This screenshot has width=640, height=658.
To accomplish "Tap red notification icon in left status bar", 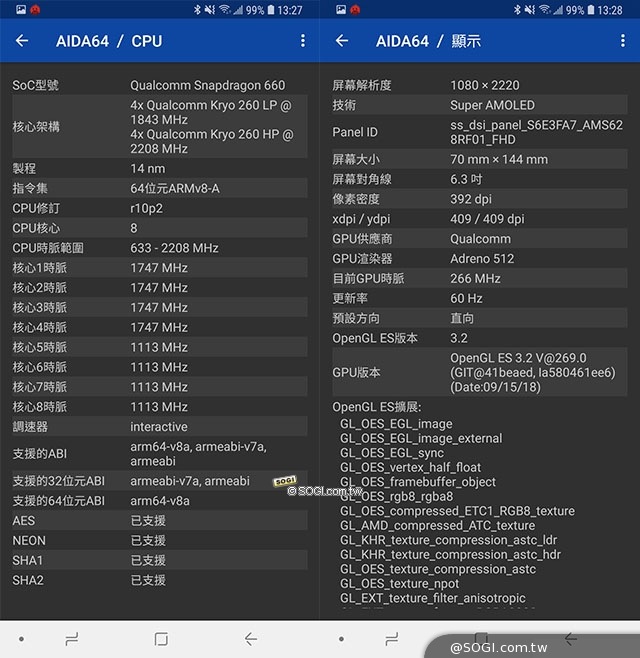I will 35,9.
